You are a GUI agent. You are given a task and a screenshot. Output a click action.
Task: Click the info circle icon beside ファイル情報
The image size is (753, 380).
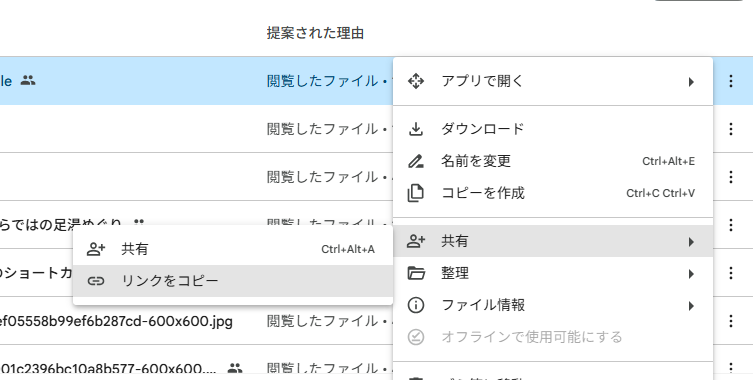click(x=415, y=306)
